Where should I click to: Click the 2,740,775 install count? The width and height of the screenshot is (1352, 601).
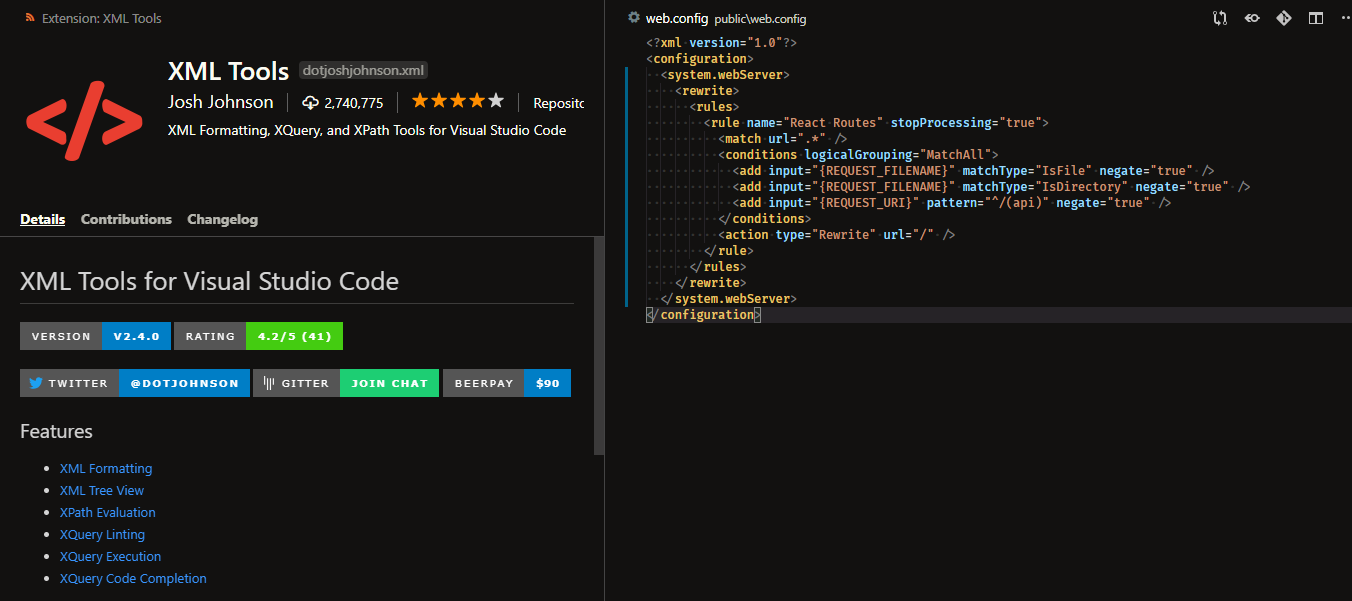pyautogui.click(x=354, y=103)
